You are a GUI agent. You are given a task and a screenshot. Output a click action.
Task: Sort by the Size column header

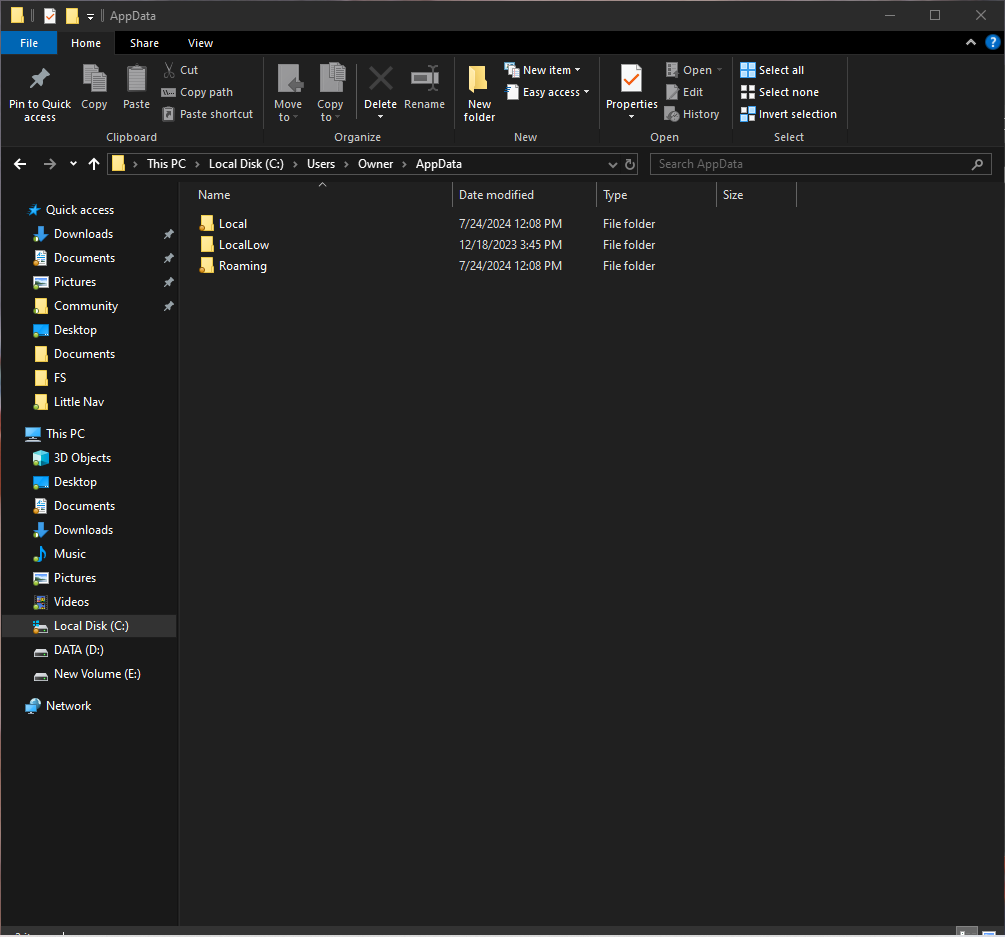coord(756,195)
